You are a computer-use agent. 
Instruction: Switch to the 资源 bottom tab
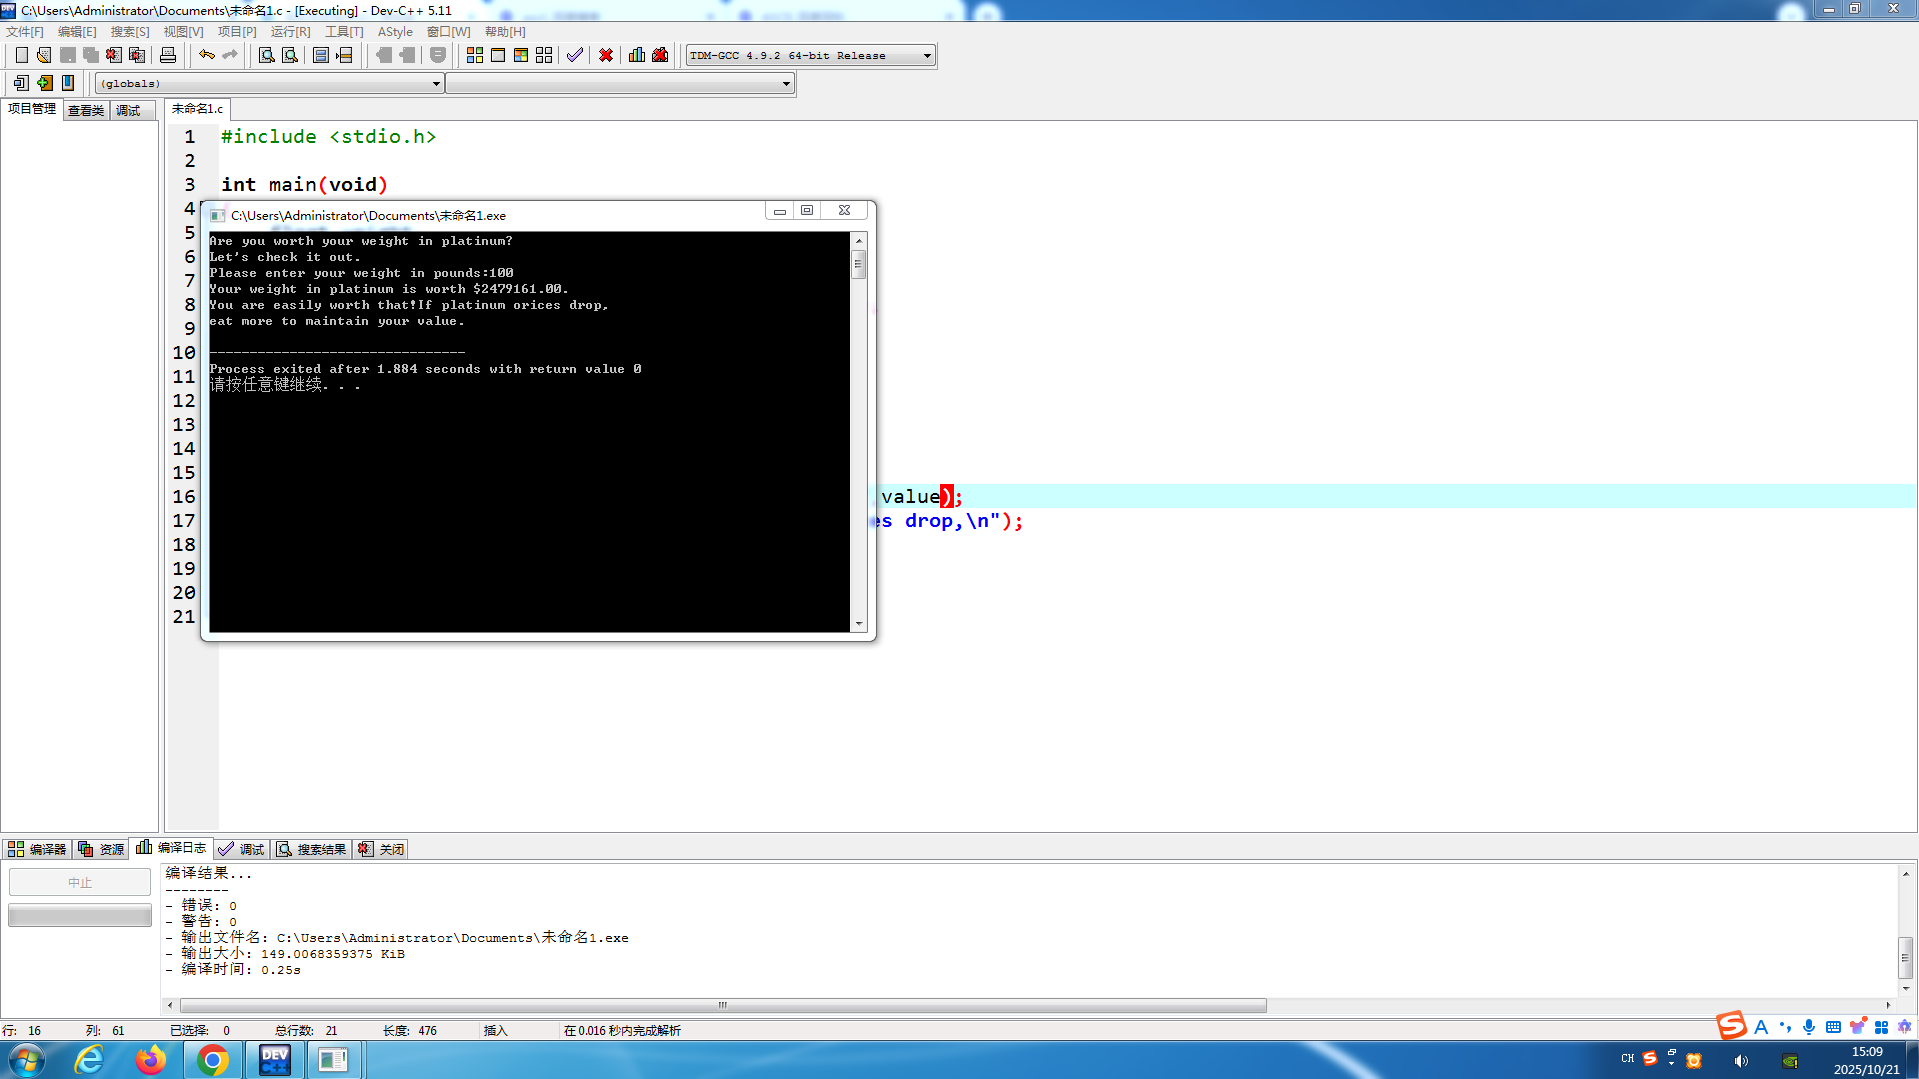coord(101,849)
